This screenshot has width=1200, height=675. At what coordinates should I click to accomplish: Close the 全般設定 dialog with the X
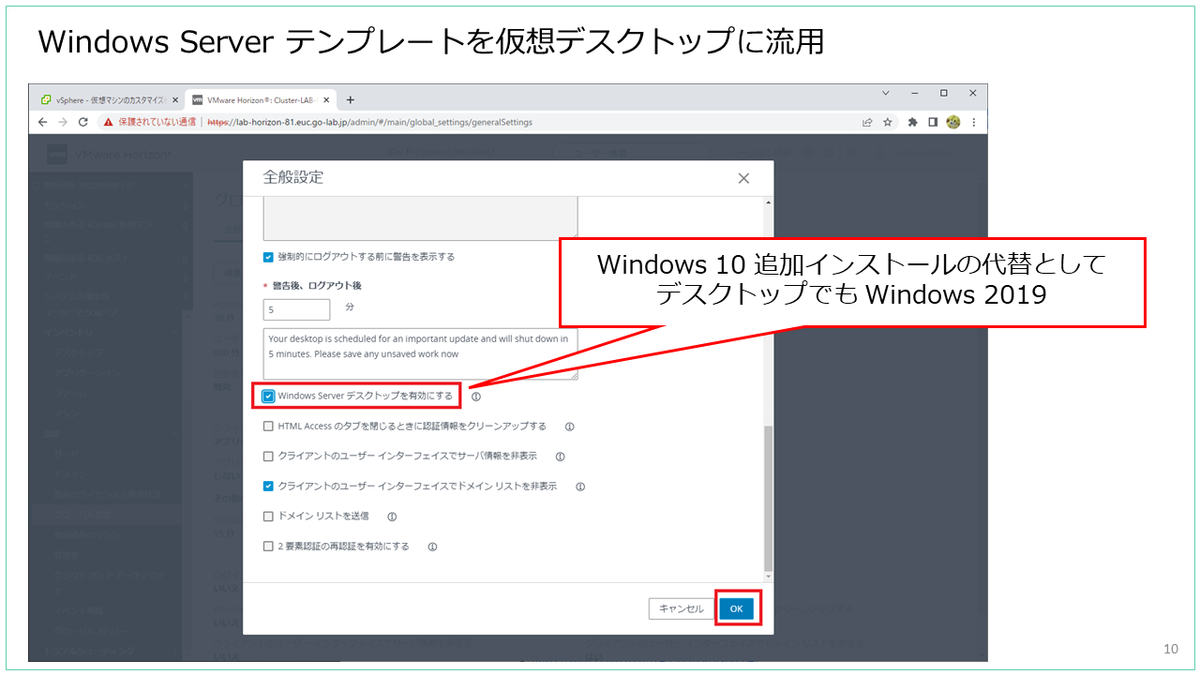click(743, 178)
